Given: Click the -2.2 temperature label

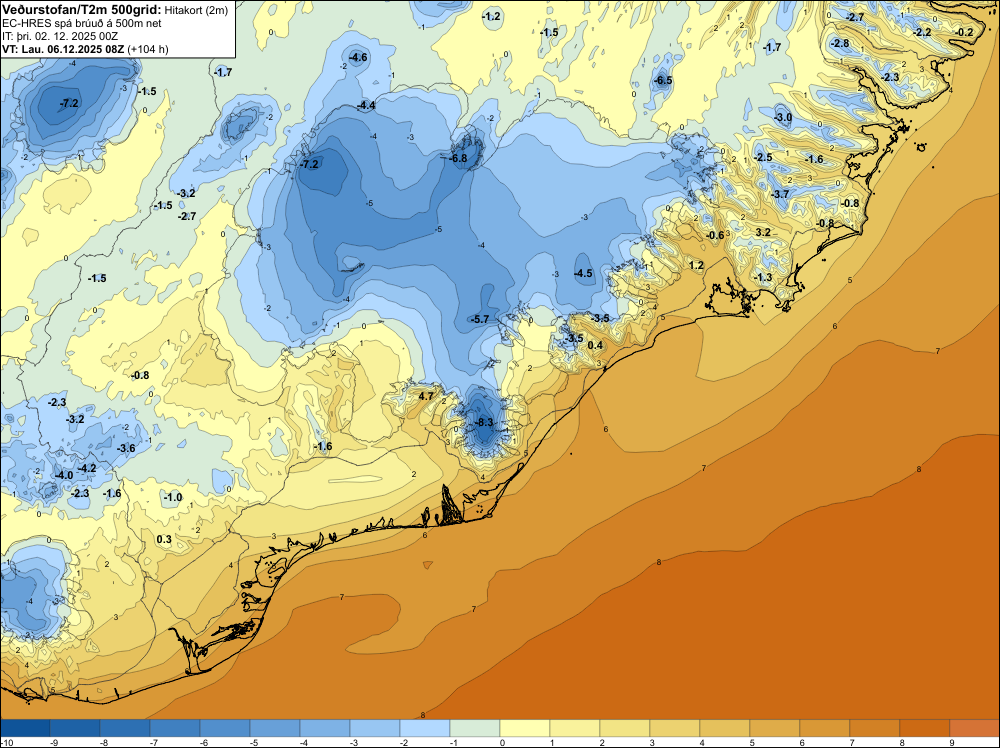Looking at the screenshot, I should [x=922, y=32].
